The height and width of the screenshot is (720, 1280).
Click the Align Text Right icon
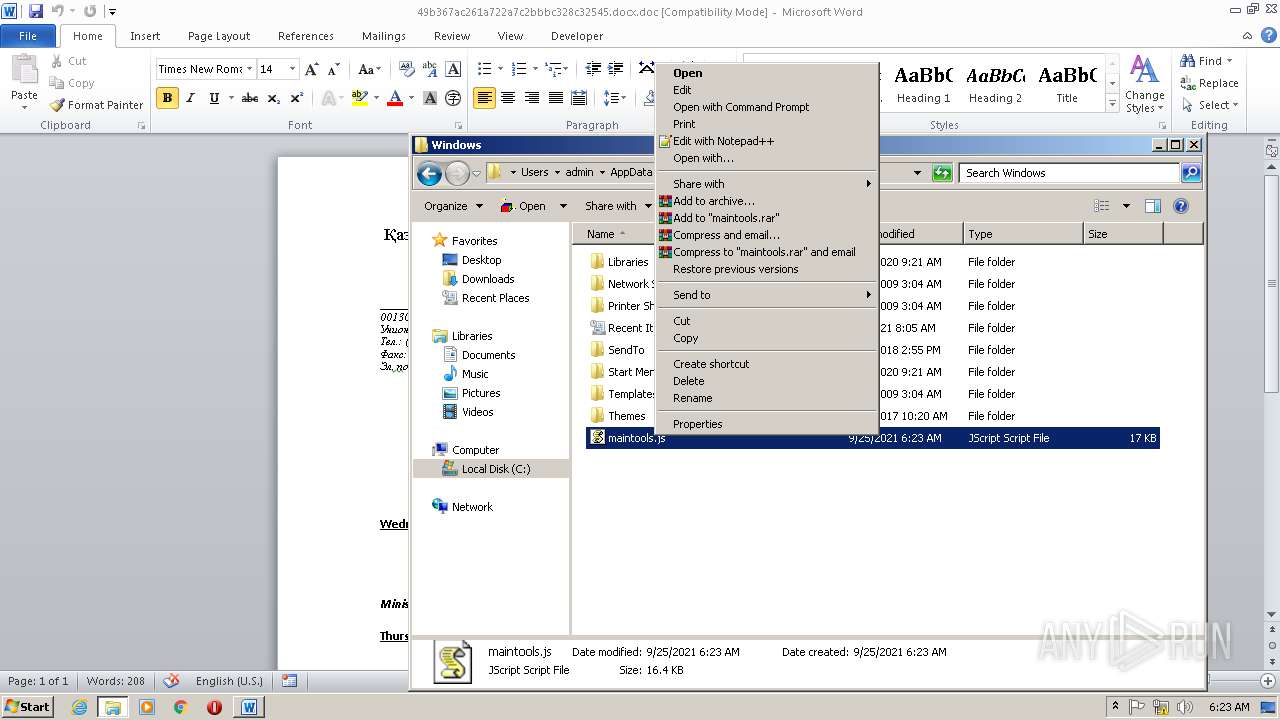pos(532,98)
